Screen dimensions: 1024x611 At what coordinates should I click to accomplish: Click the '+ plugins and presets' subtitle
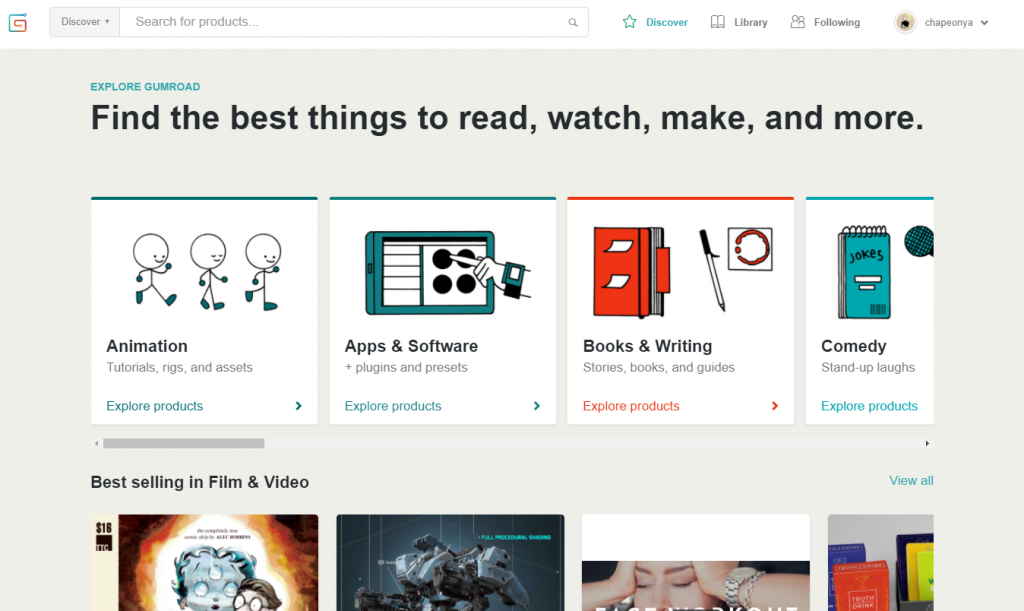(406, 368)
